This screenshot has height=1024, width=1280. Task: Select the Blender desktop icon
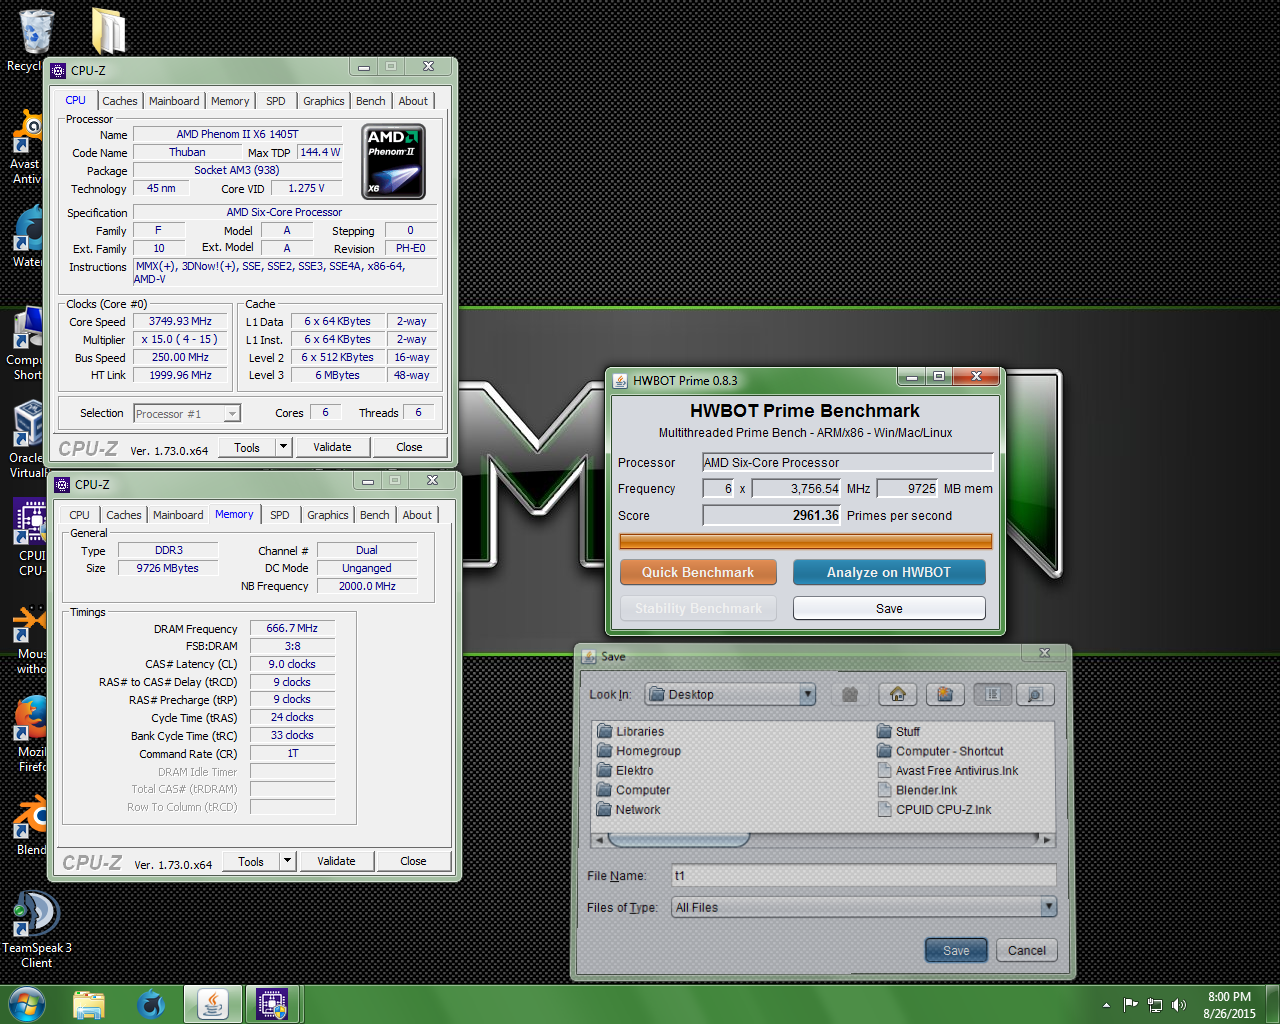pyautogui.click(x=30, y=826)
